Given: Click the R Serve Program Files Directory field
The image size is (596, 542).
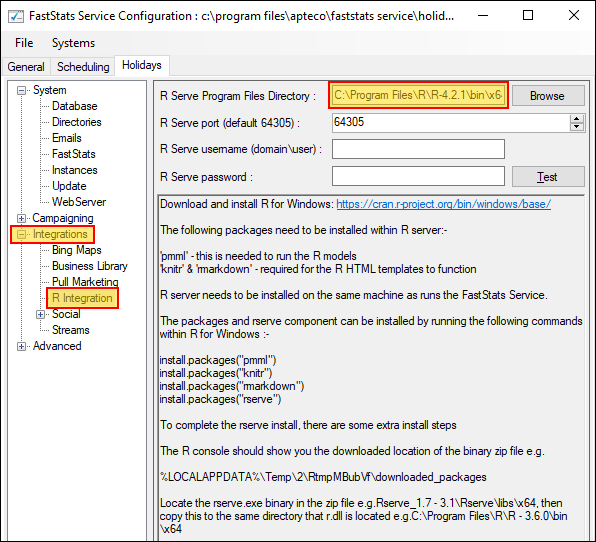Looking at the screenshot, I should [x=418, y=95].
